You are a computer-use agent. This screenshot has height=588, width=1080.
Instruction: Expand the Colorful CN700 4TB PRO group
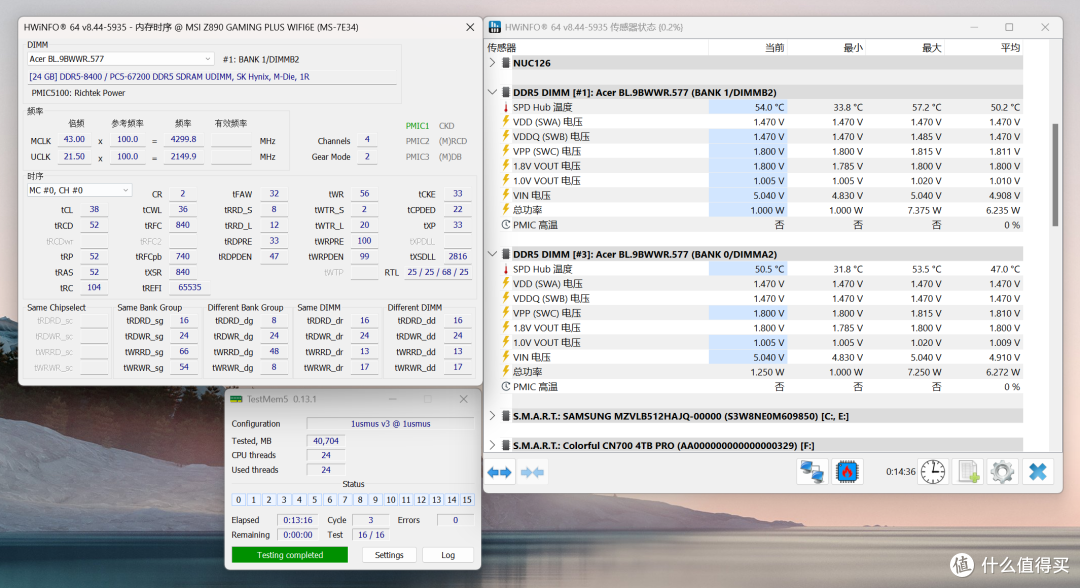(492, 445)
